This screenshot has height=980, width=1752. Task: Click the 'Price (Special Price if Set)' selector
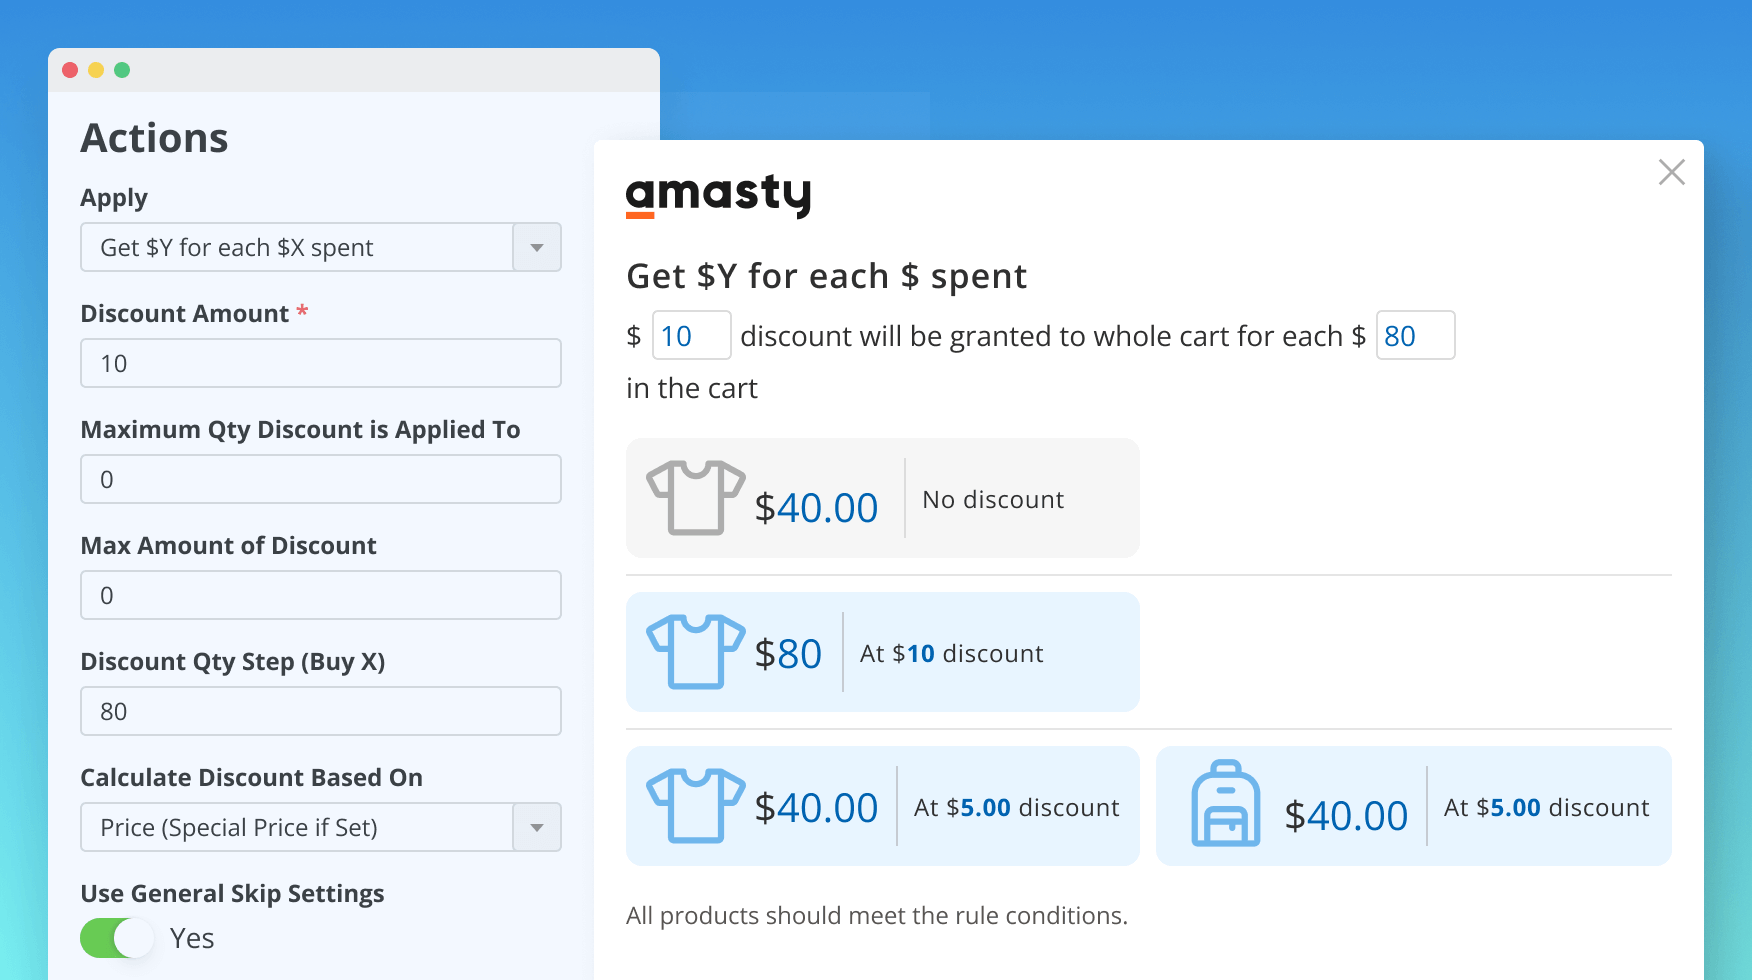click(x=297, y=827)
